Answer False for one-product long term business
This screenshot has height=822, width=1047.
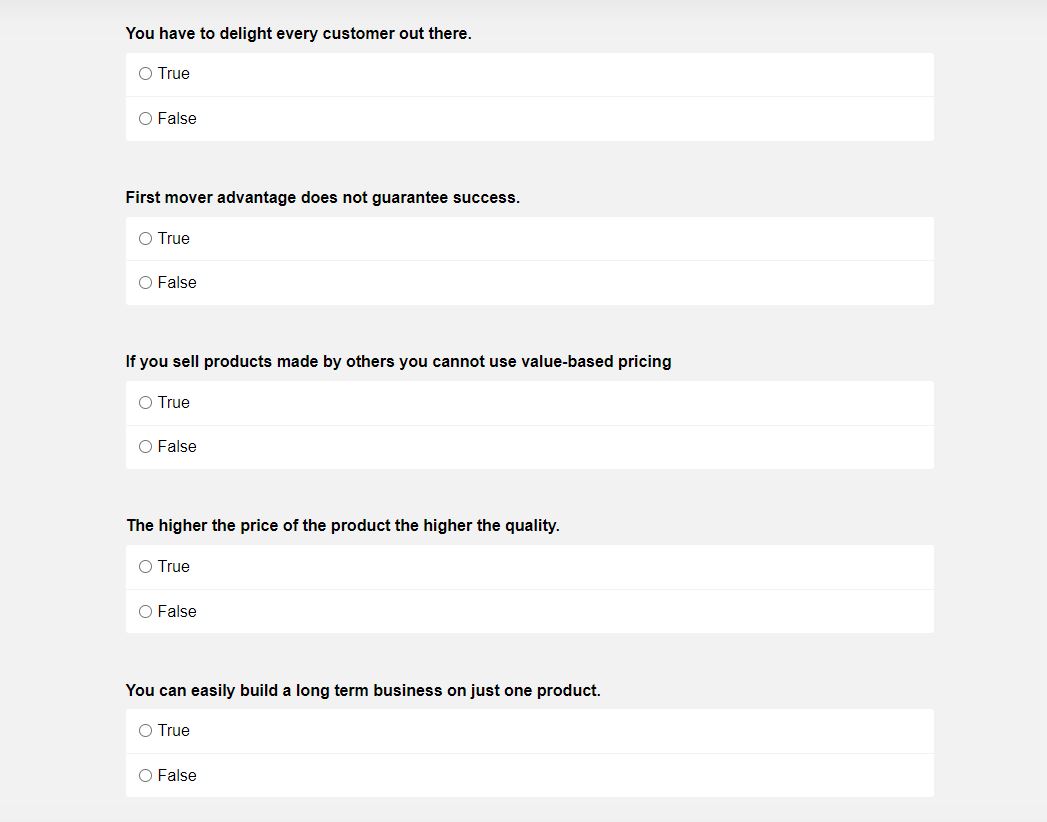click(x=146, y=775)
